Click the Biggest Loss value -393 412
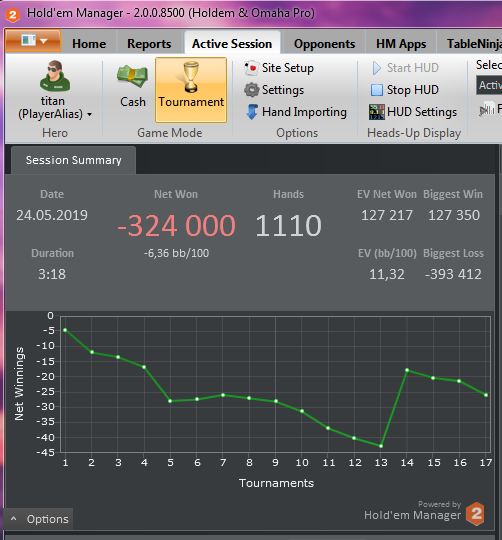This screenshot has width=502, height=540. point(453,274)
